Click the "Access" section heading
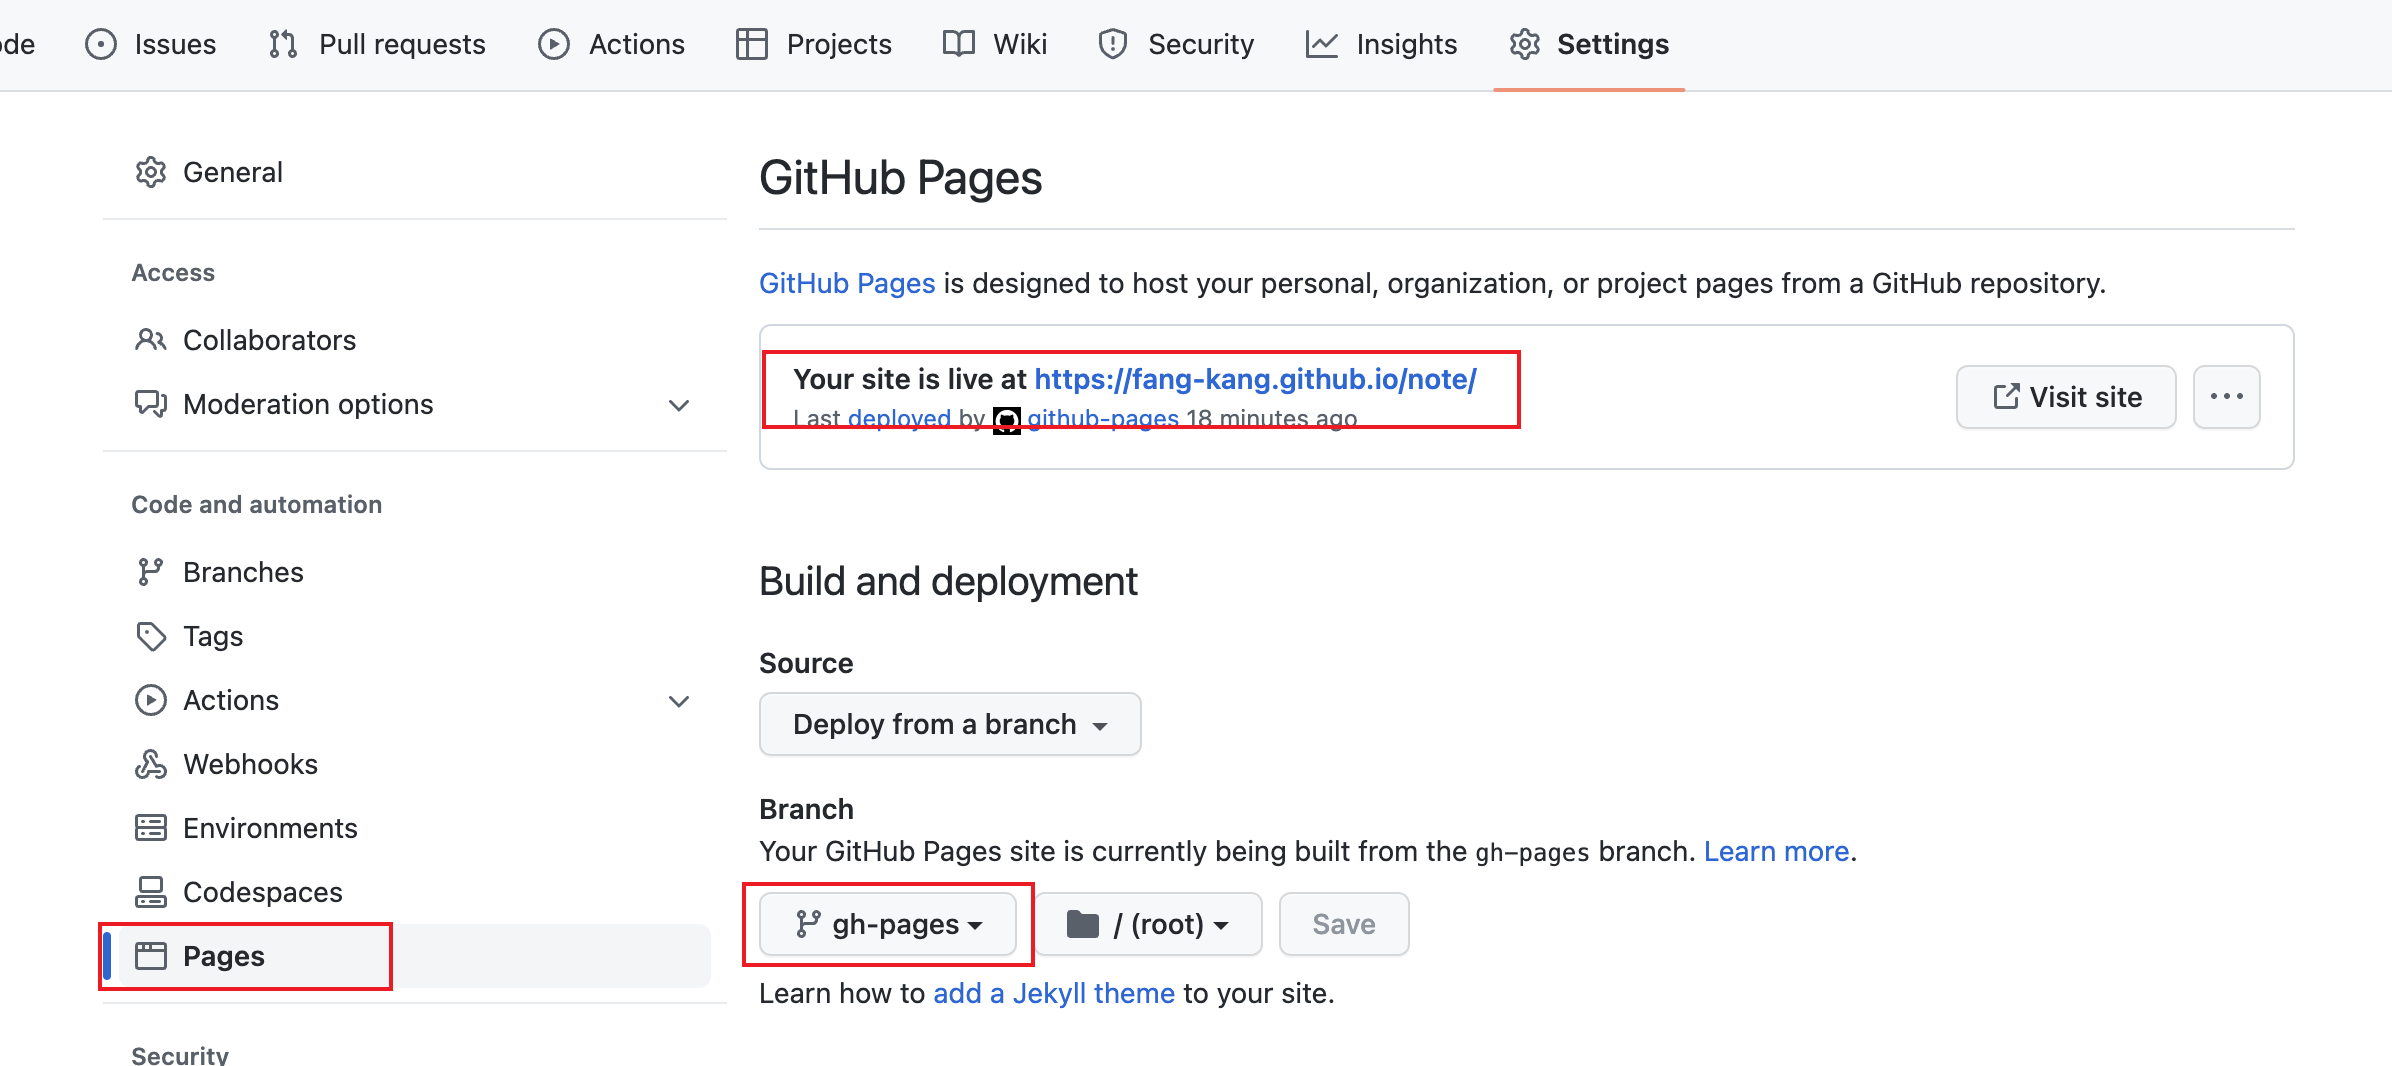Image resolution: width=2392 pixels, height=1066 pixels. click(x=173, y=273)
